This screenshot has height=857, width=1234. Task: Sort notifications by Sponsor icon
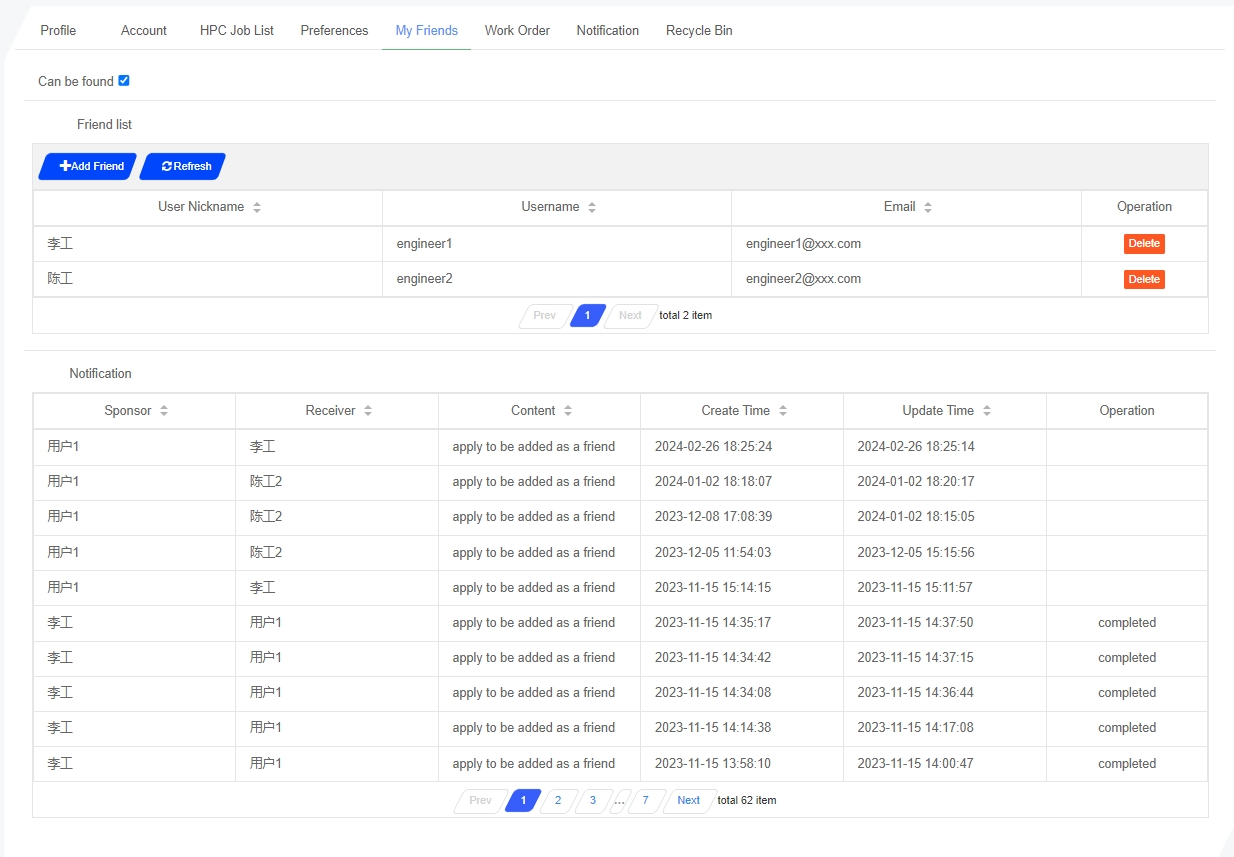164,411
